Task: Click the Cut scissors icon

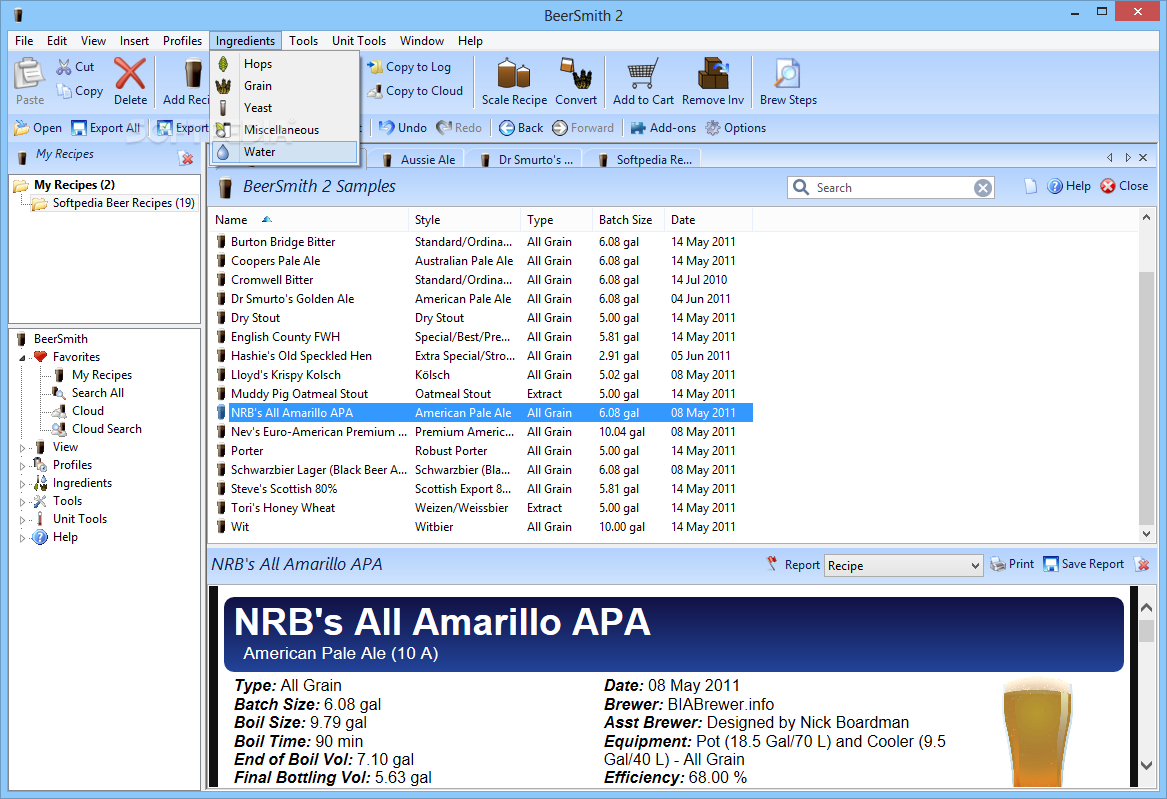Action: point(64,67)
